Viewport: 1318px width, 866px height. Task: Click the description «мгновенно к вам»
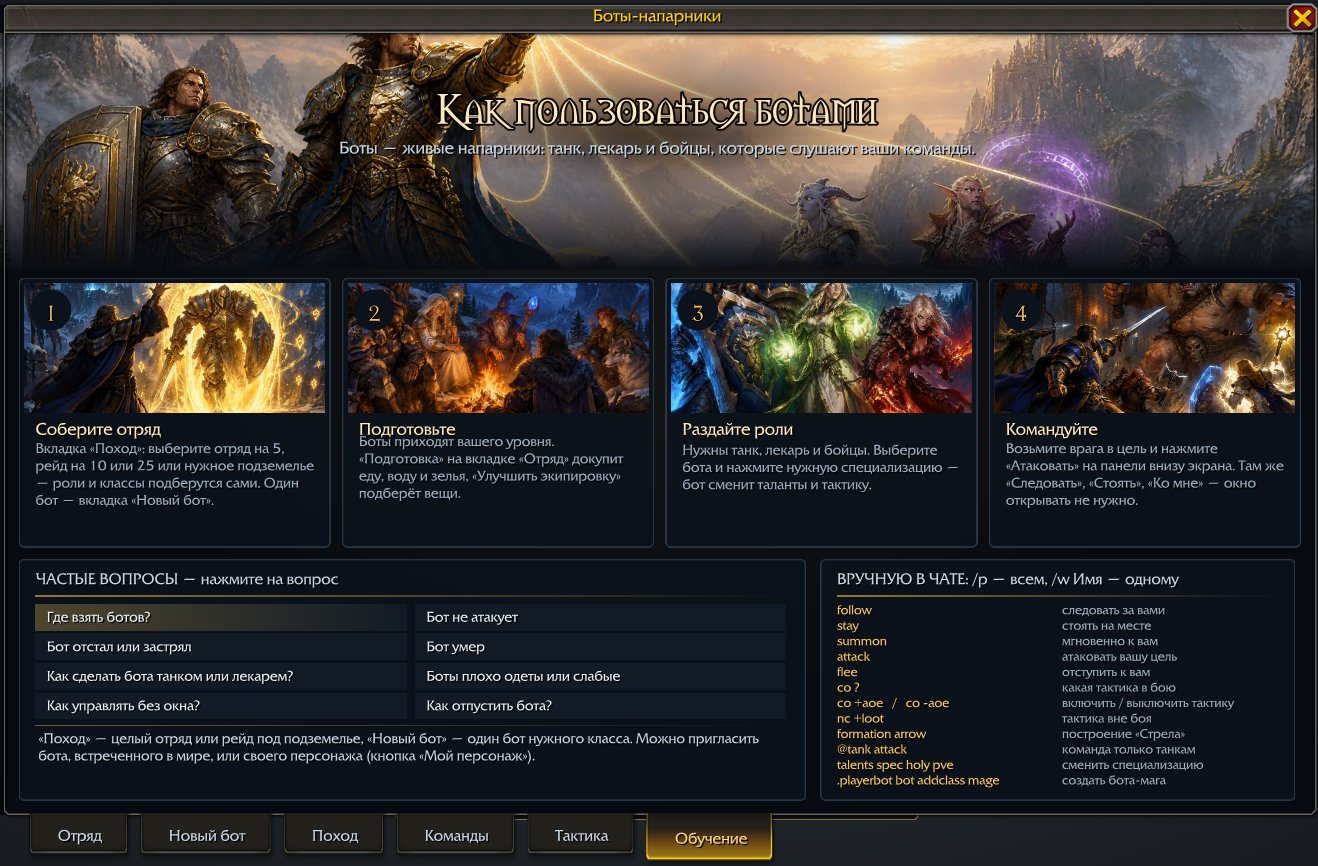point(1109,641)
